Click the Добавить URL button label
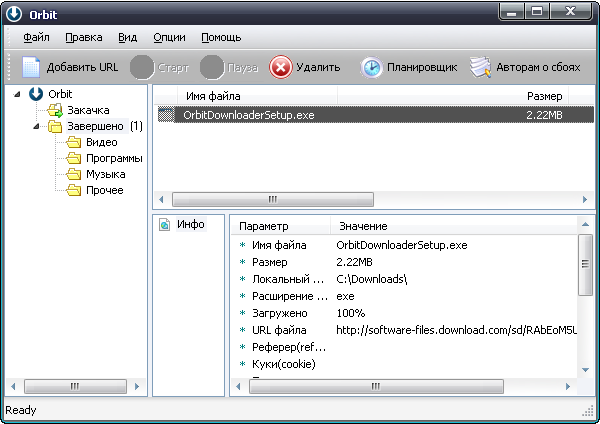The width and height of the screenshot is (600, 424). [x=82, y=67]
